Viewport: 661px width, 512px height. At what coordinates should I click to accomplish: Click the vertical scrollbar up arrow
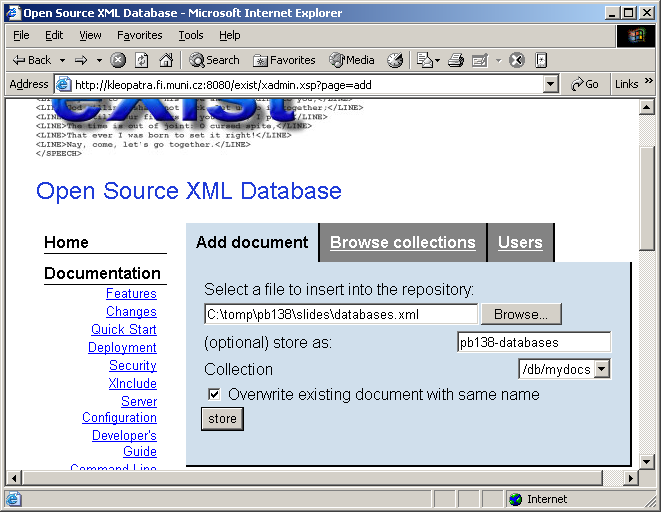[x=646, y=107]
